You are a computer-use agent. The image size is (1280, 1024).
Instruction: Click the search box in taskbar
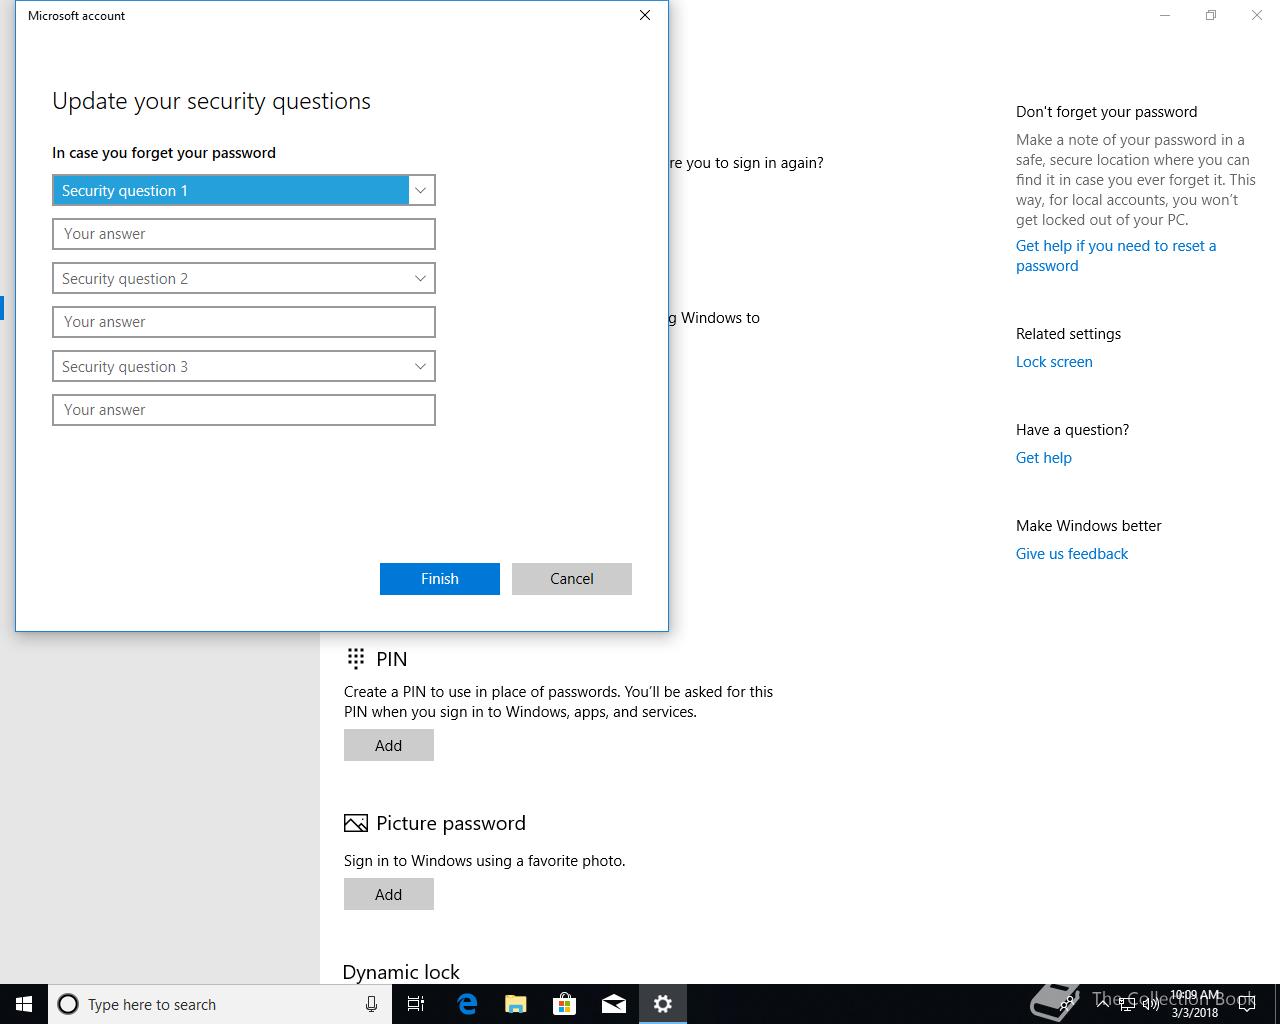coord(220,1004)
